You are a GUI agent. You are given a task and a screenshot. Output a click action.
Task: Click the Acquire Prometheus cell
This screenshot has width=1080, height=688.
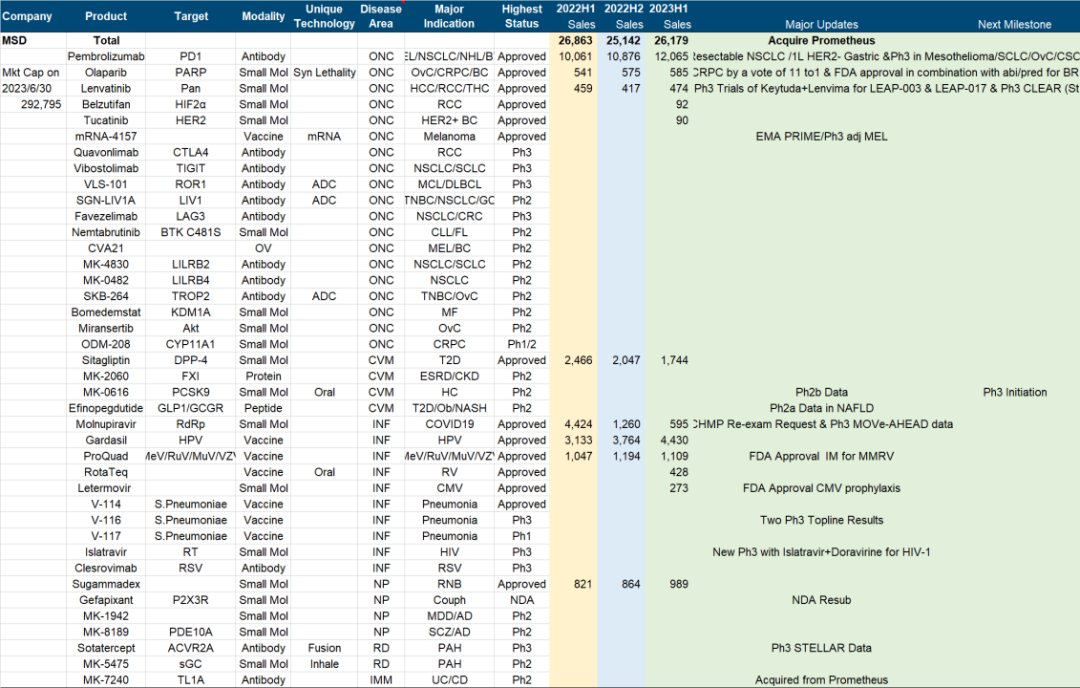pyautogui.click(x=821, y=40)
